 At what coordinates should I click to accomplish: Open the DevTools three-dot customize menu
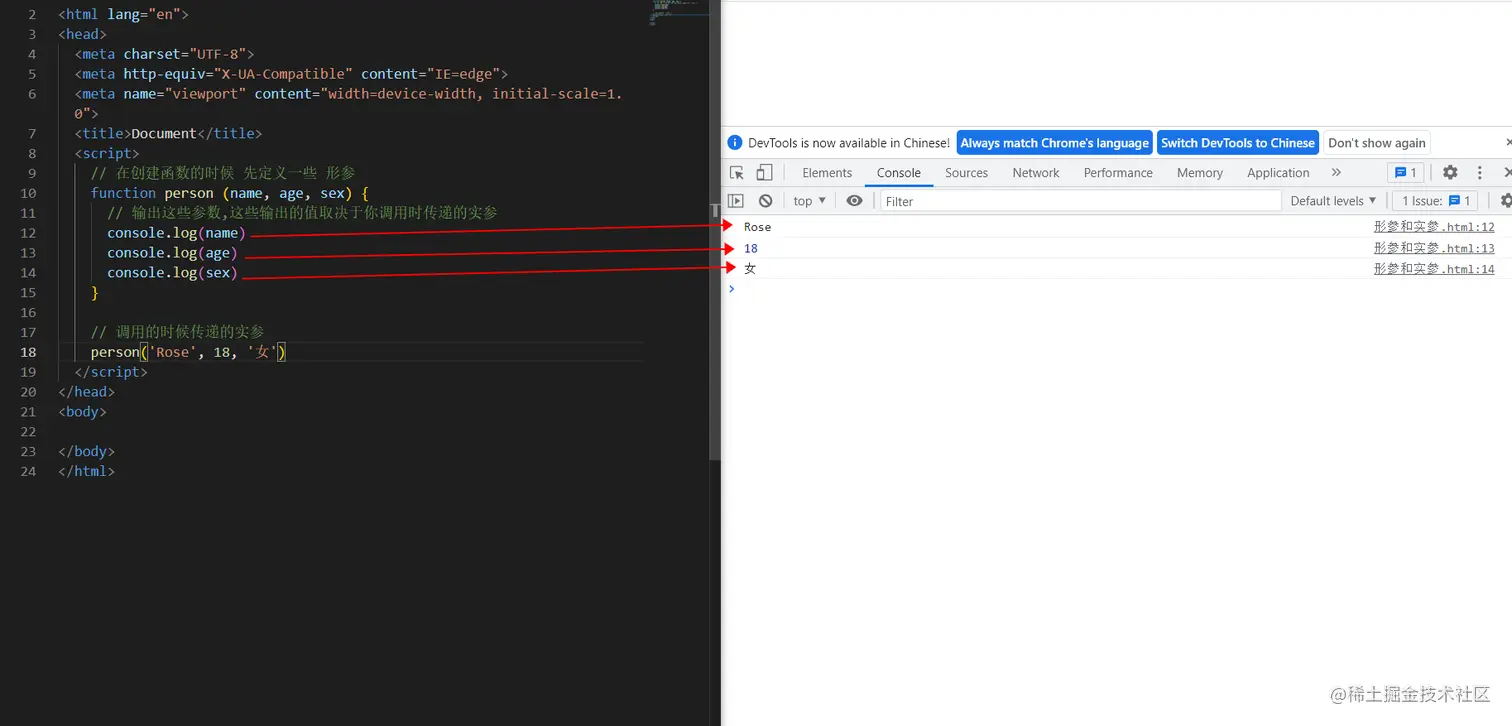click(x=1481, y=173)
